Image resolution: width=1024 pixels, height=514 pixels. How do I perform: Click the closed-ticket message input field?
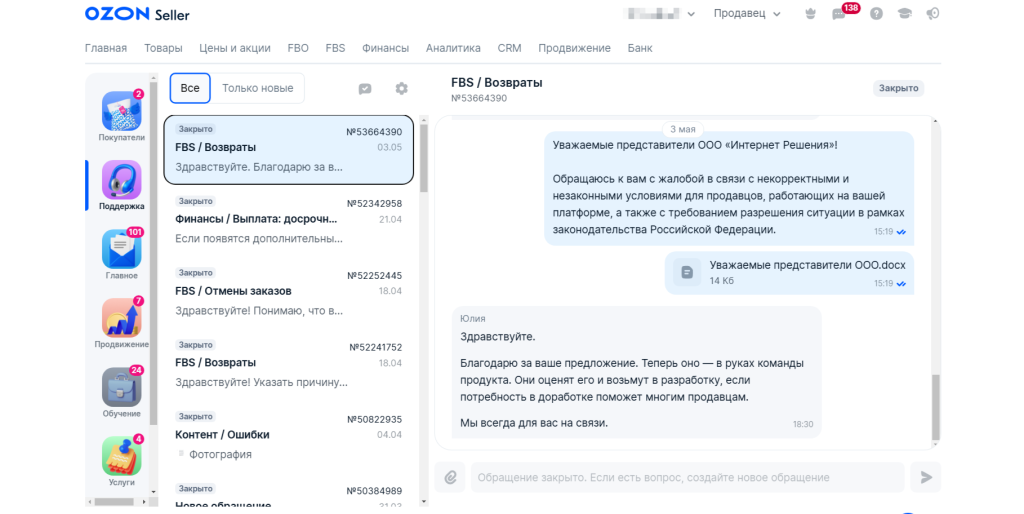(x=688, y=477)
